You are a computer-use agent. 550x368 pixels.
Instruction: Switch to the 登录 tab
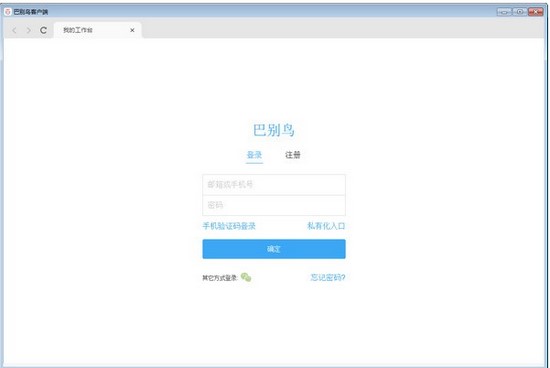point(254,155)
